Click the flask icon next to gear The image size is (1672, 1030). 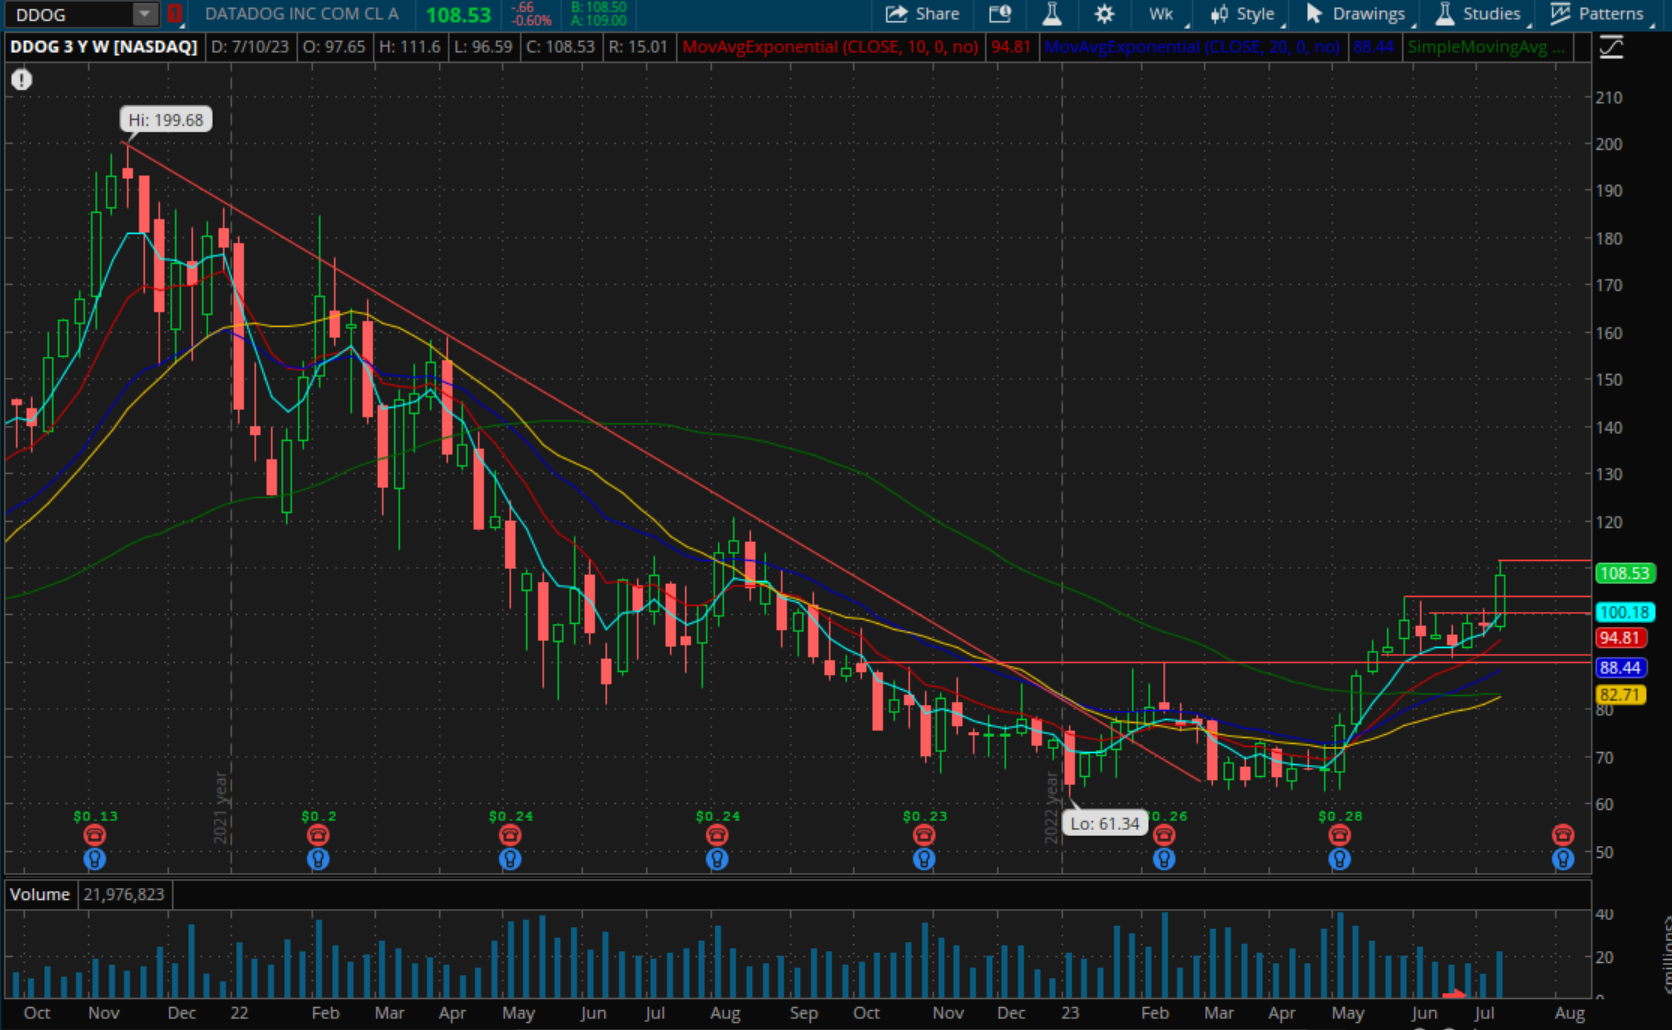coord(1052,14)
